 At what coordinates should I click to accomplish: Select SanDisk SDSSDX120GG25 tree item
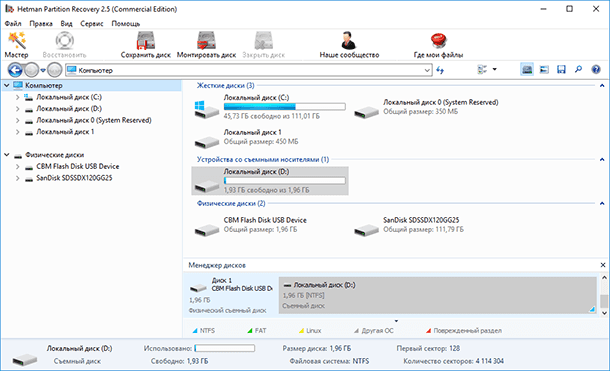pos(74,178)
